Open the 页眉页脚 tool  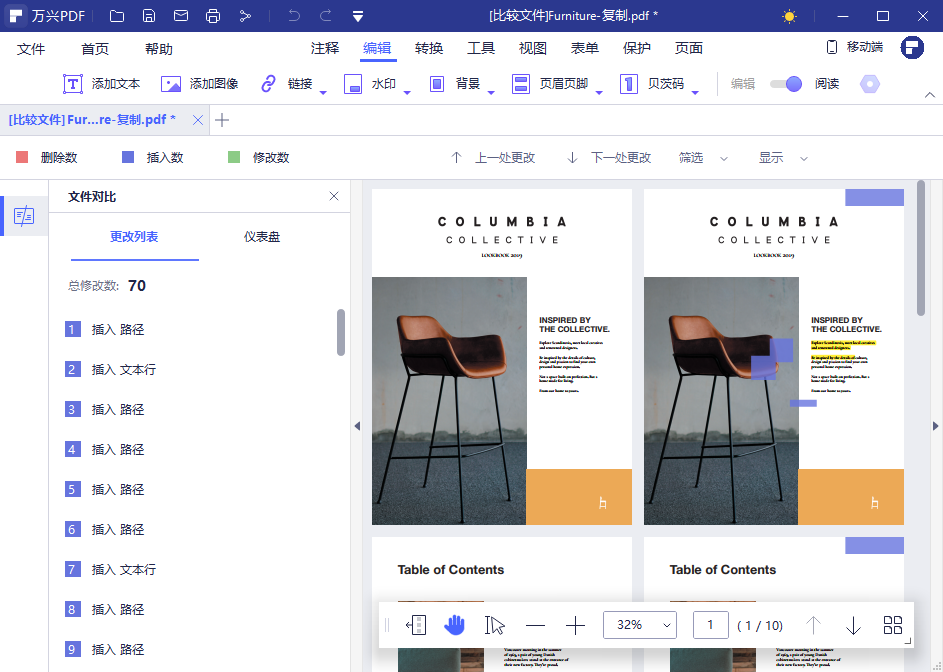pos(552,84)
